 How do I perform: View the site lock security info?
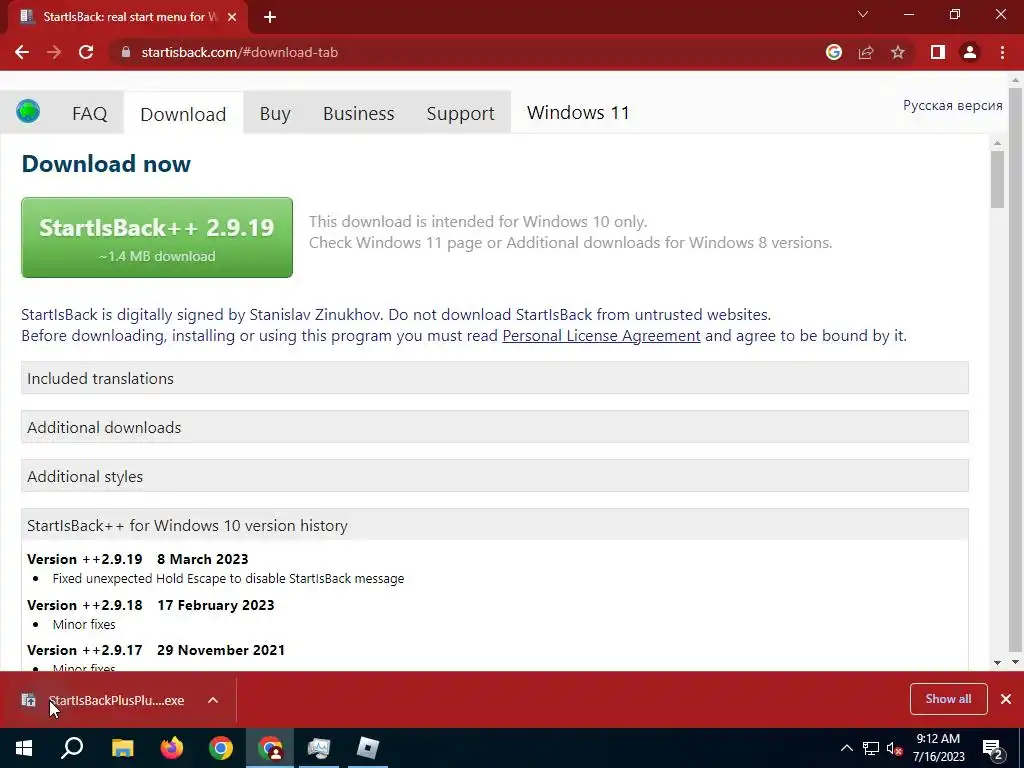click(126, 52)
